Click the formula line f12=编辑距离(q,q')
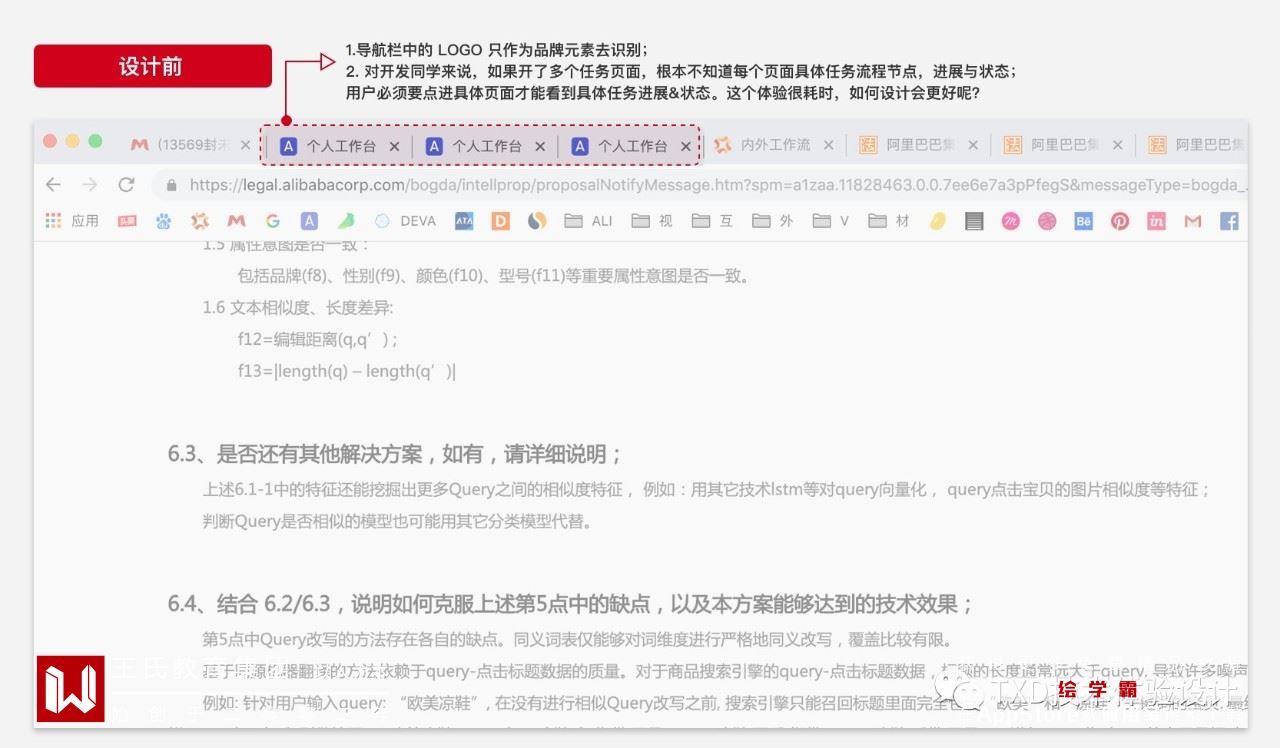 318,339
